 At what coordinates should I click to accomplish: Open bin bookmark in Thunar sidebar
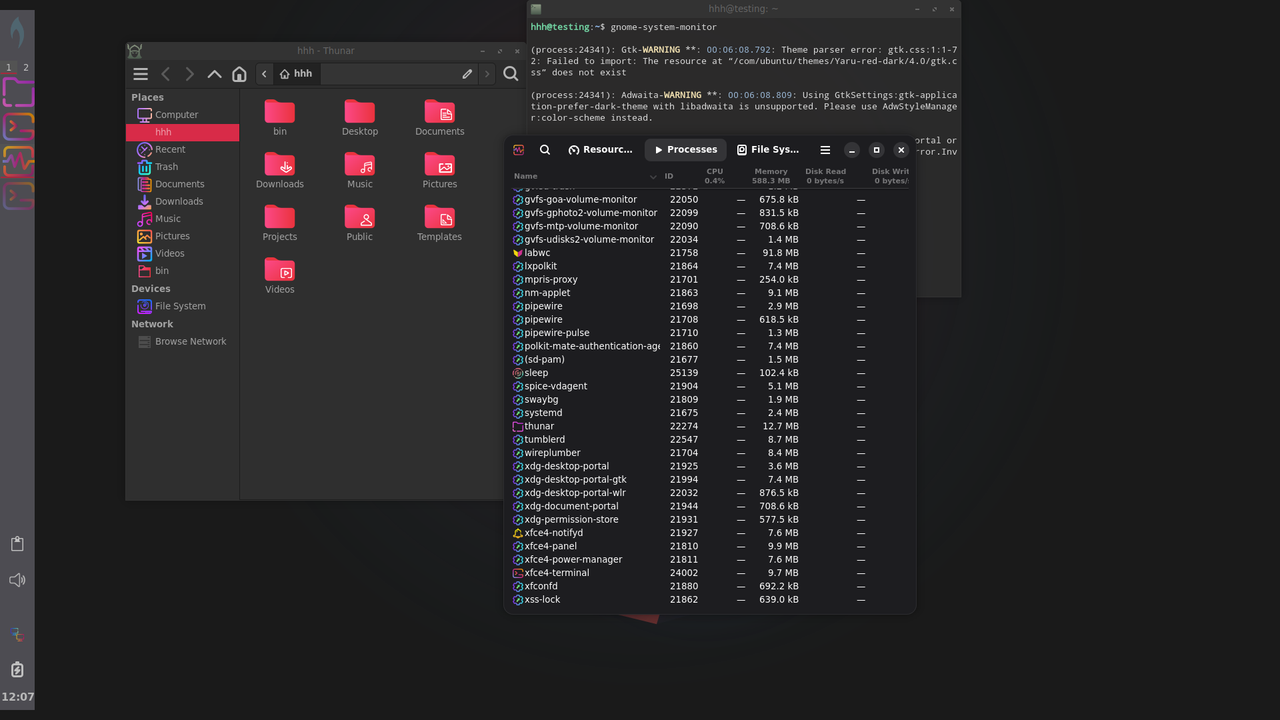click(182, 271)
